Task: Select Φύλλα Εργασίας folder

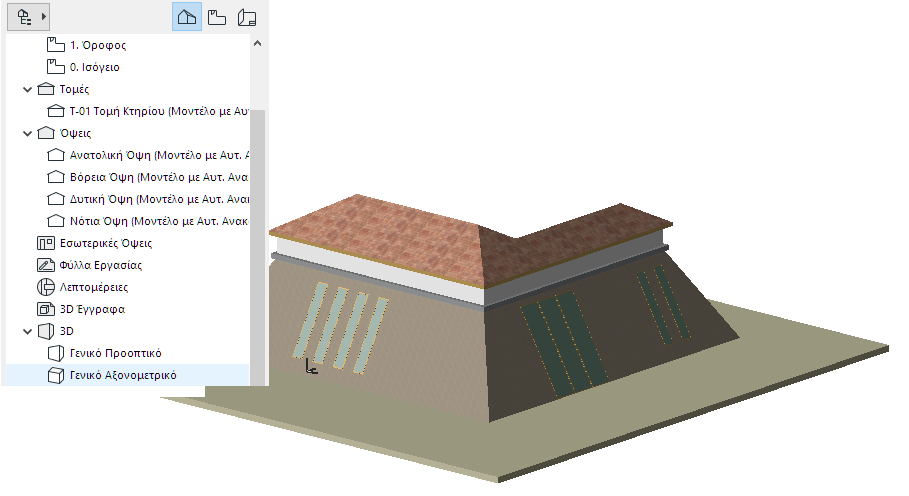Action: click(101, 265)
